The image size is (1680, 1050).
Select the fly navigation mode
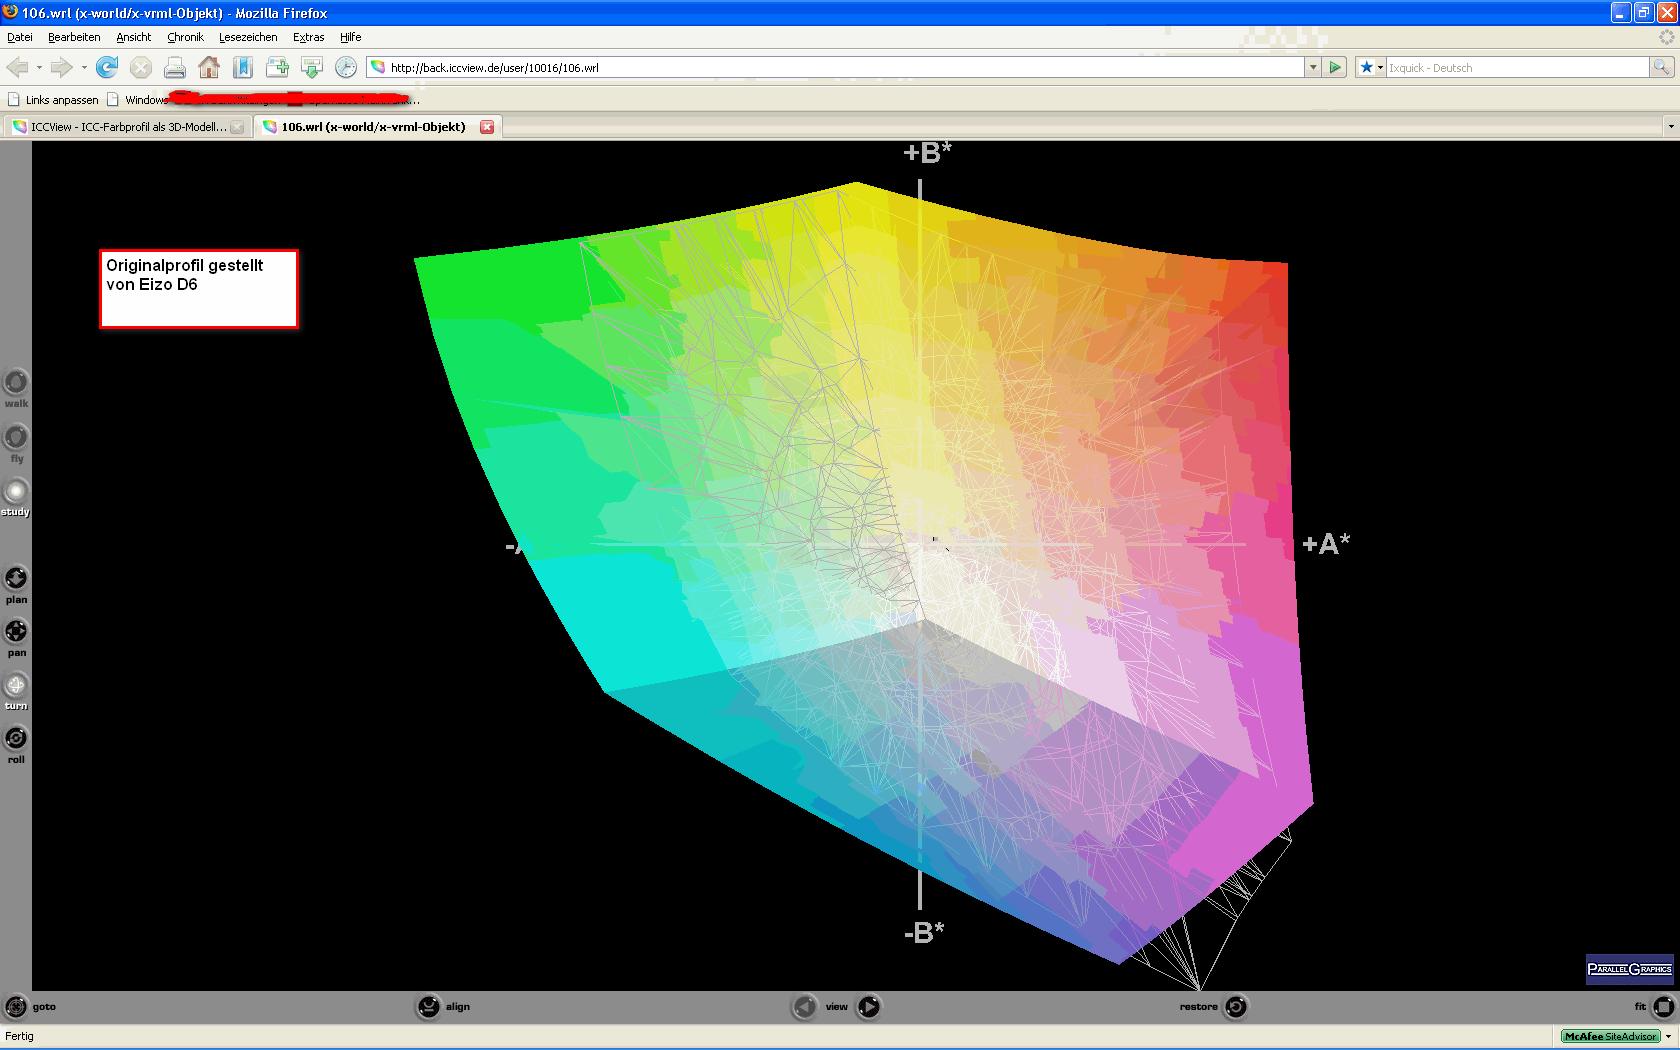[x=16, y=437]
